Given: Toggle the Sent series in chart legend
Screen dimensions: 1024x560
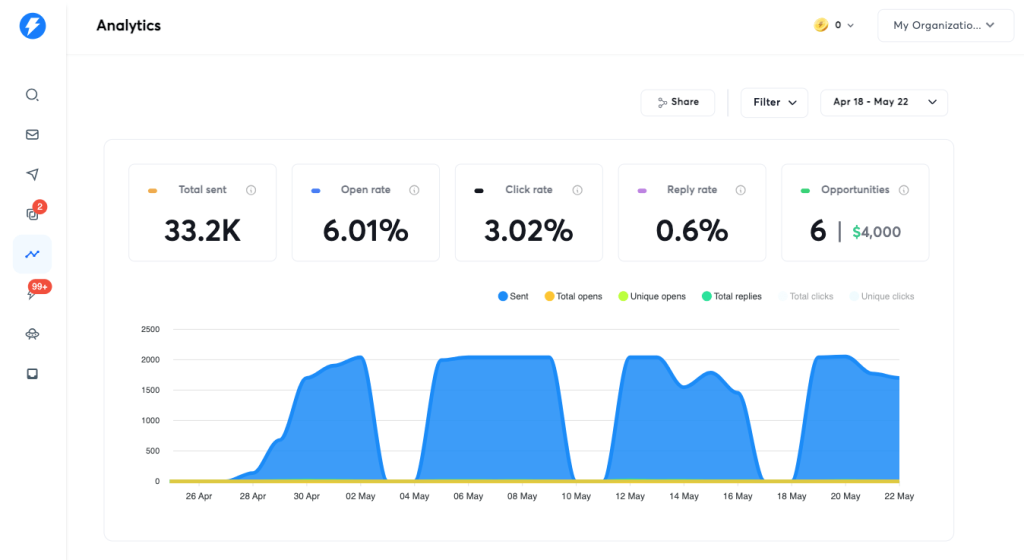Looking at the screenshot, I should (x=513, y=296).
